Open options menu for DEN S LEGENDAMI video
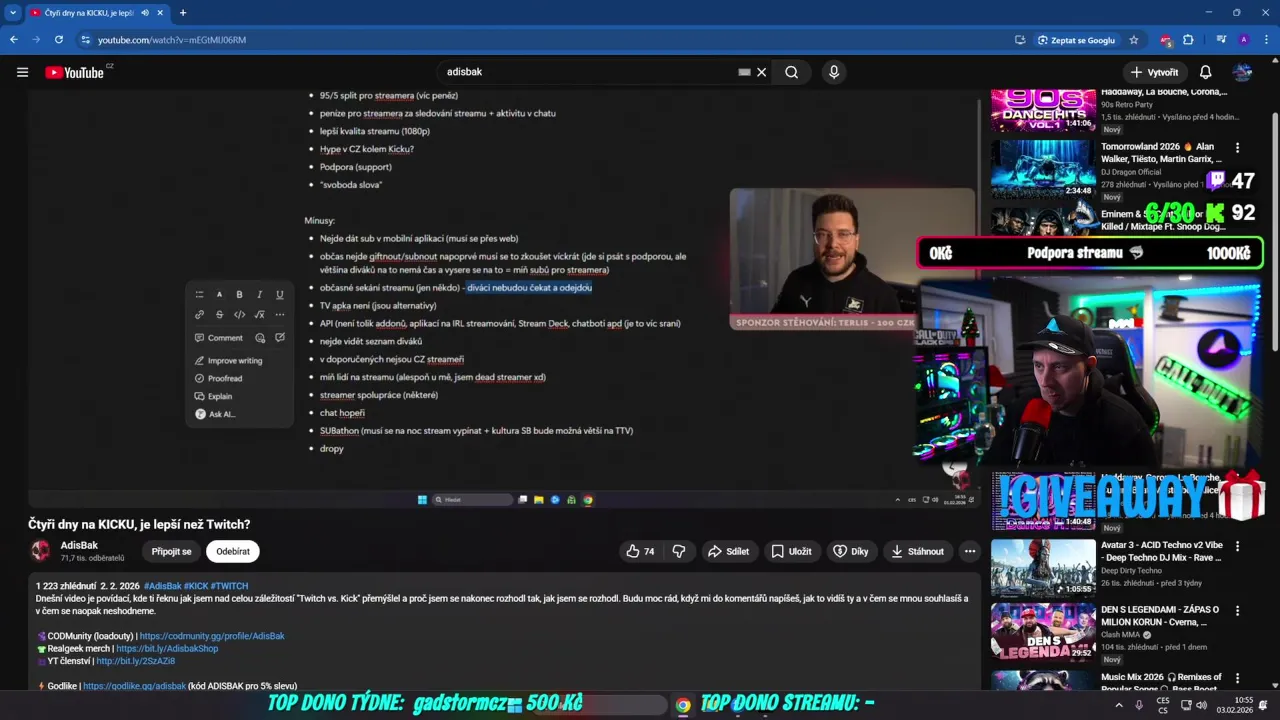 point(1237,610)
